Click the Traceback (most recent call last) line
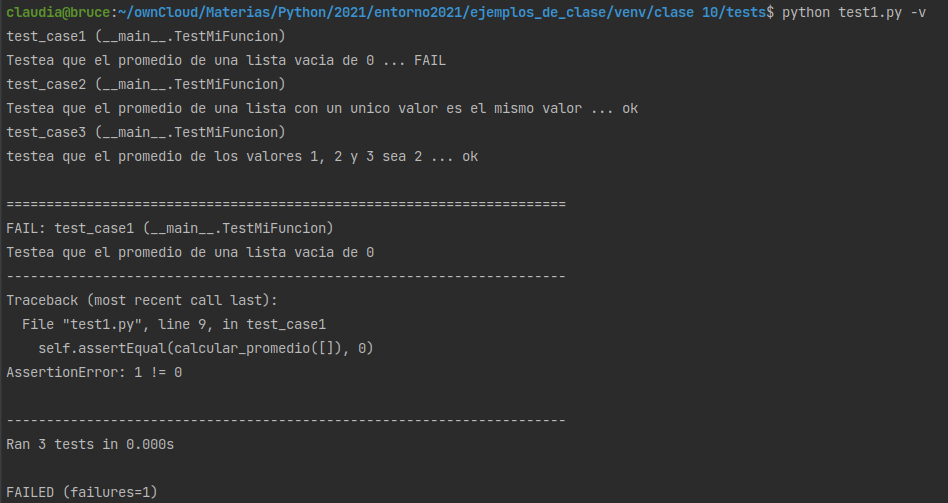Screen dimensions: 948x503 142,300
